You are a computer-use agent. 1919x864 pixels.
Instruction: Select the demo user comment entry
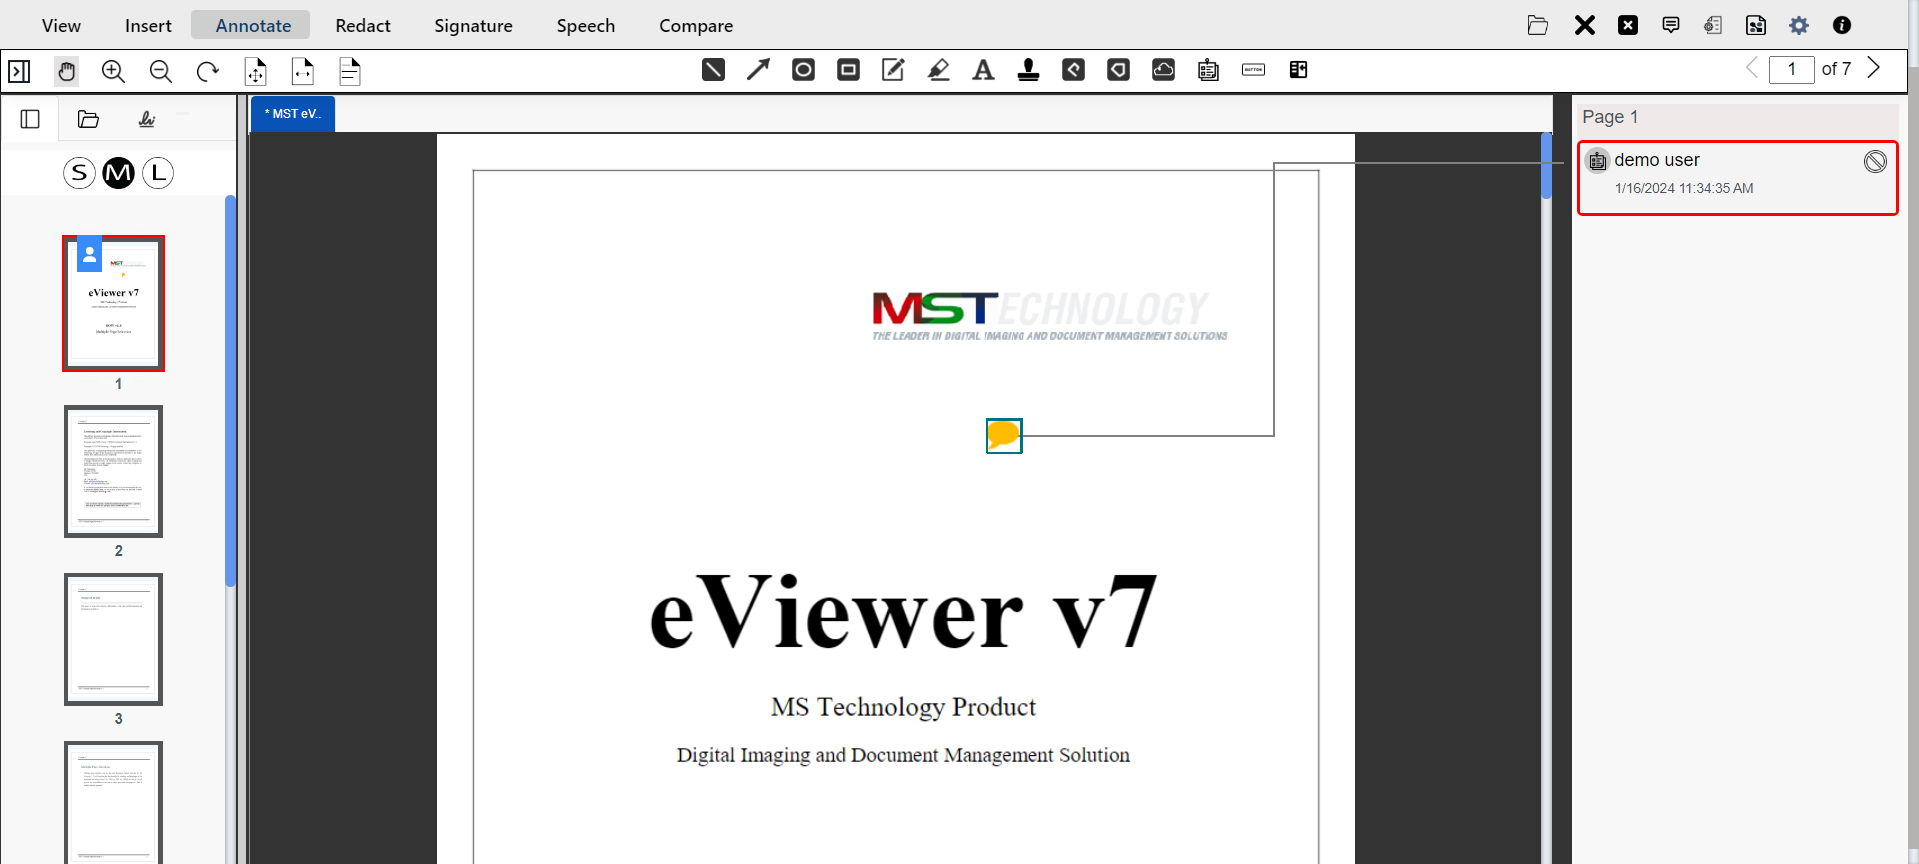tap(1738, 178)
